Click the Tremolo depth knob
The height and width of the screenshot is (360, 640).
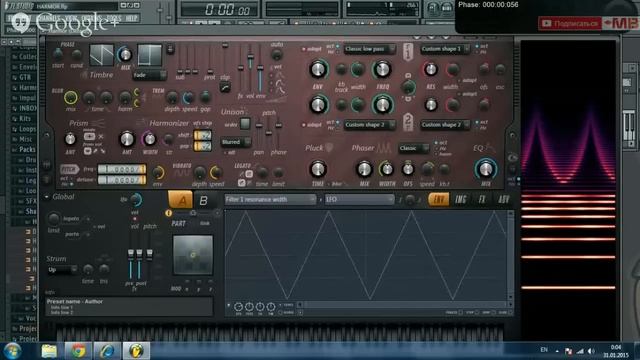tap(172, 98)
